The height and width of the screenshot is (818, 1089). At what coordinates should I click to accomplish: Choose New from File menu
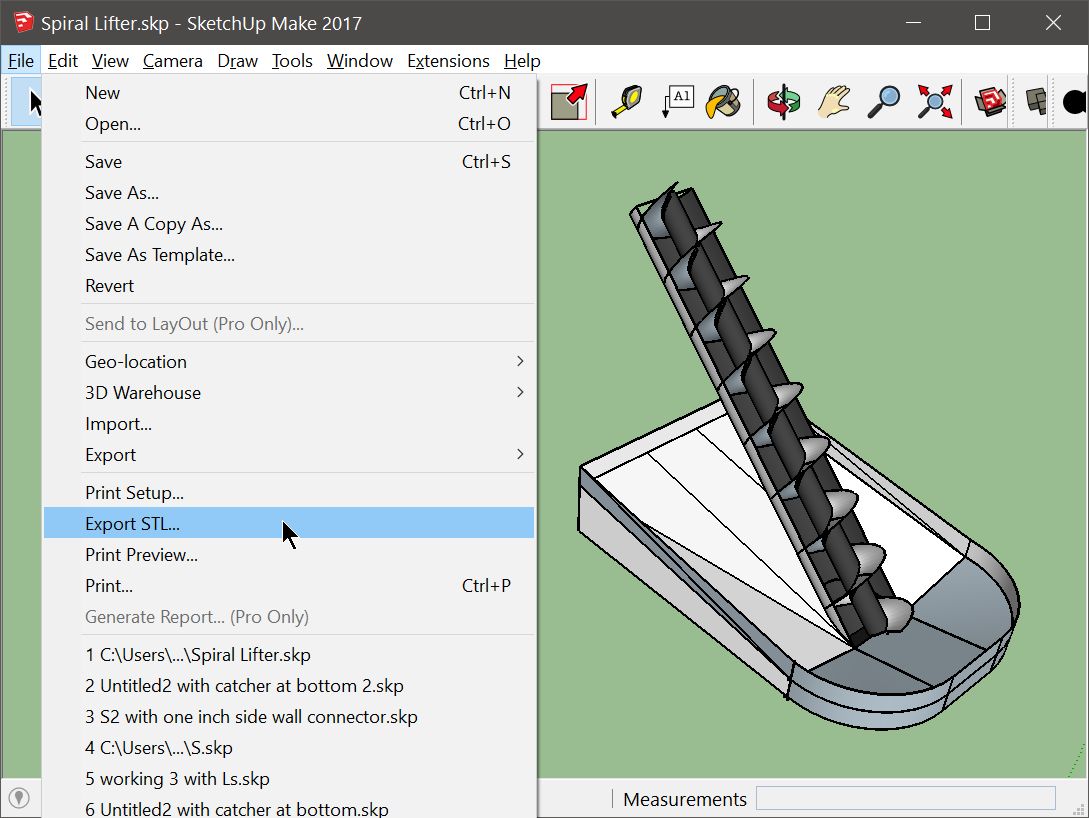pos(289,93)
